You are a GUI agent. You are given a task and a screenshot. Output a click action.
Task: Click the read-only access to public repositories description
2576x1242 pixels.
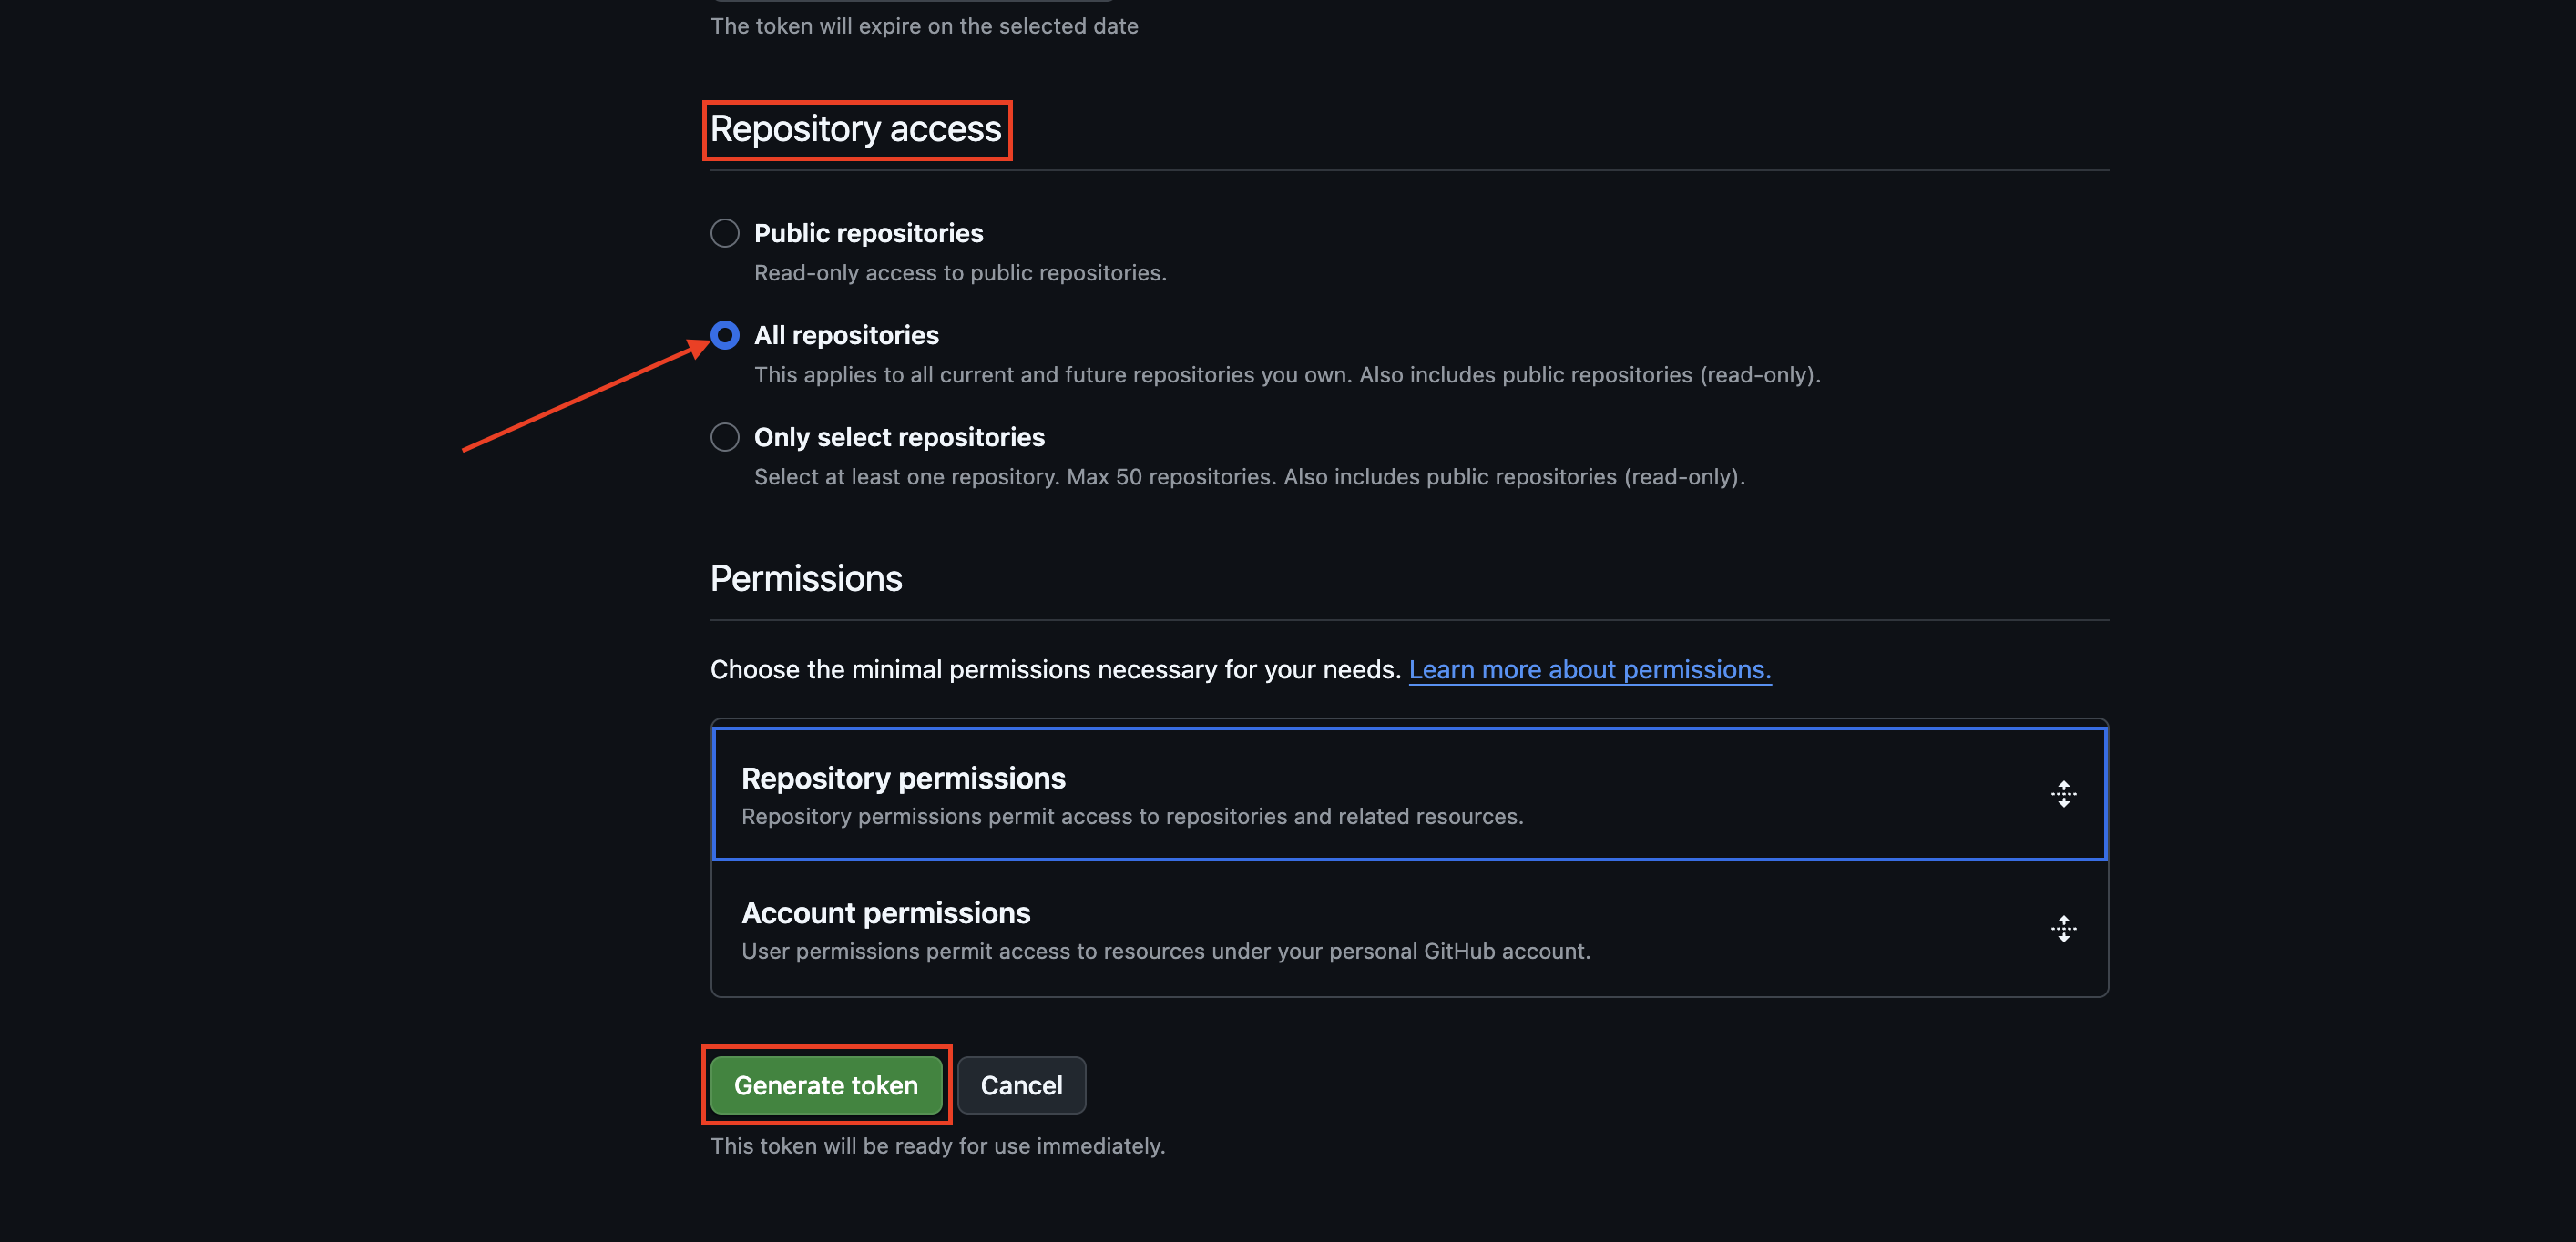[x=960, y=273]
